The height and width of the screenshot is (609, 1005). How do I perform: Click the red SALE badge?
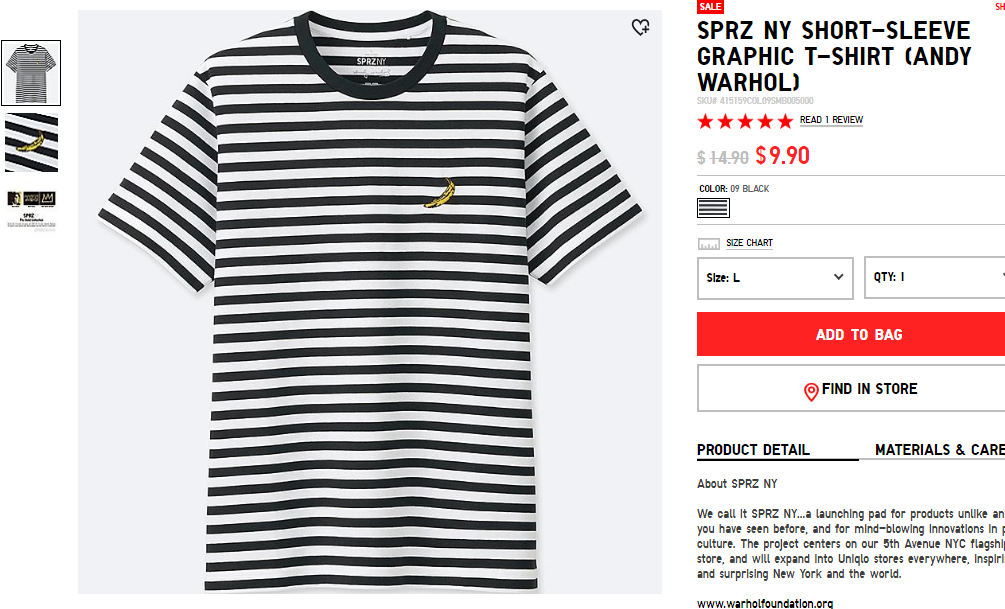[x=710, y=6]
